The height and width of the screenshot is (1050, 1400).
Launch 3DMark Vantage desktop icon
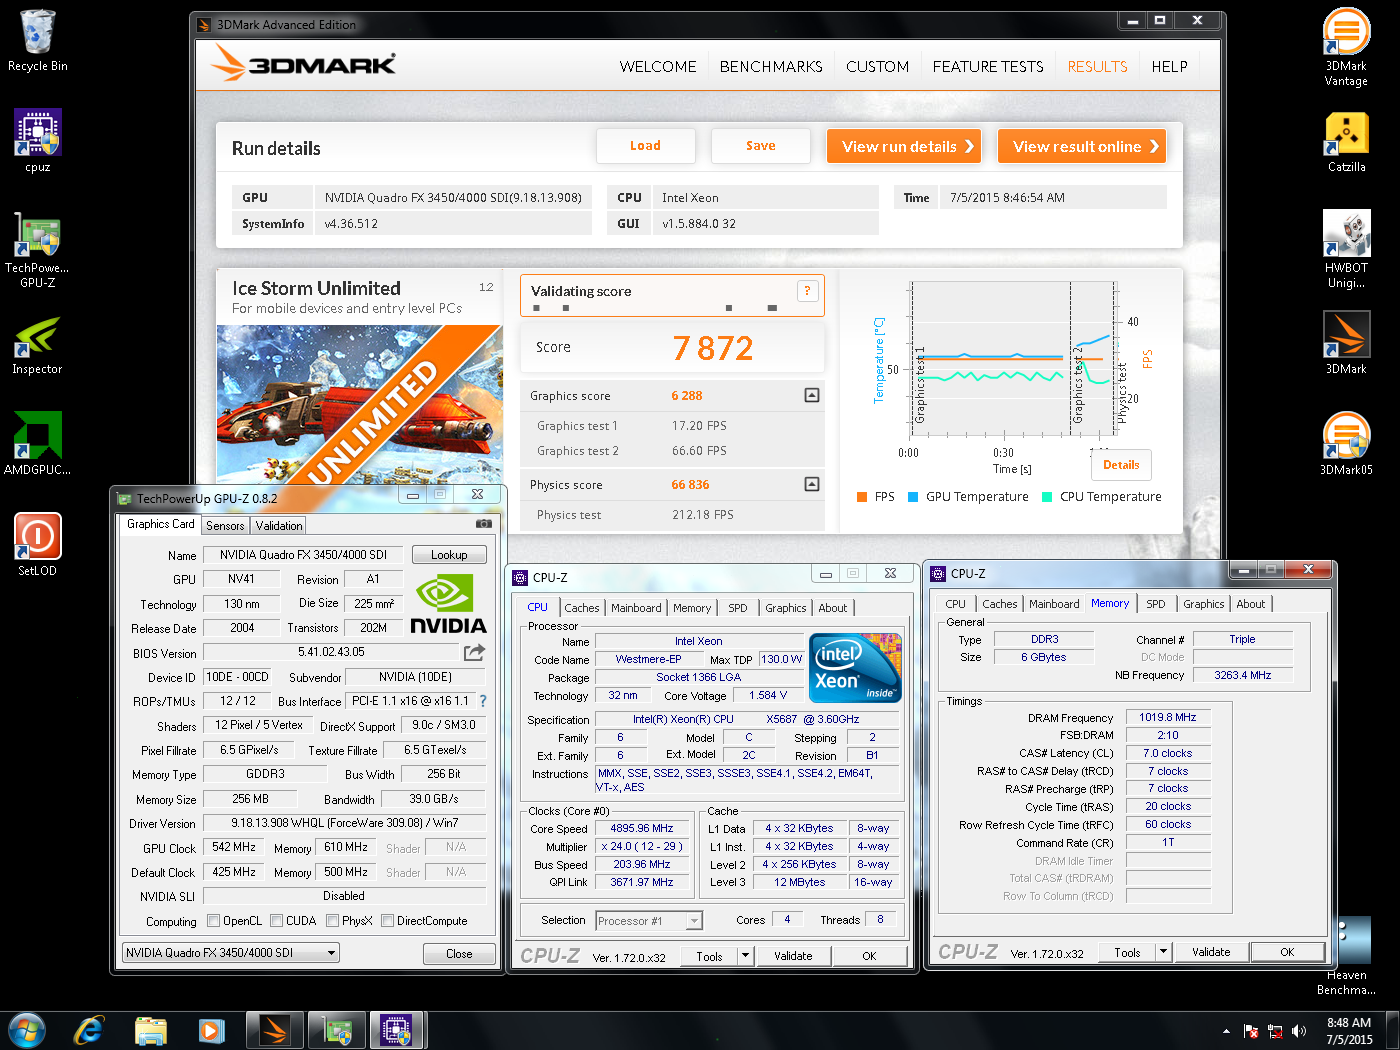[x=1346, y=47]
